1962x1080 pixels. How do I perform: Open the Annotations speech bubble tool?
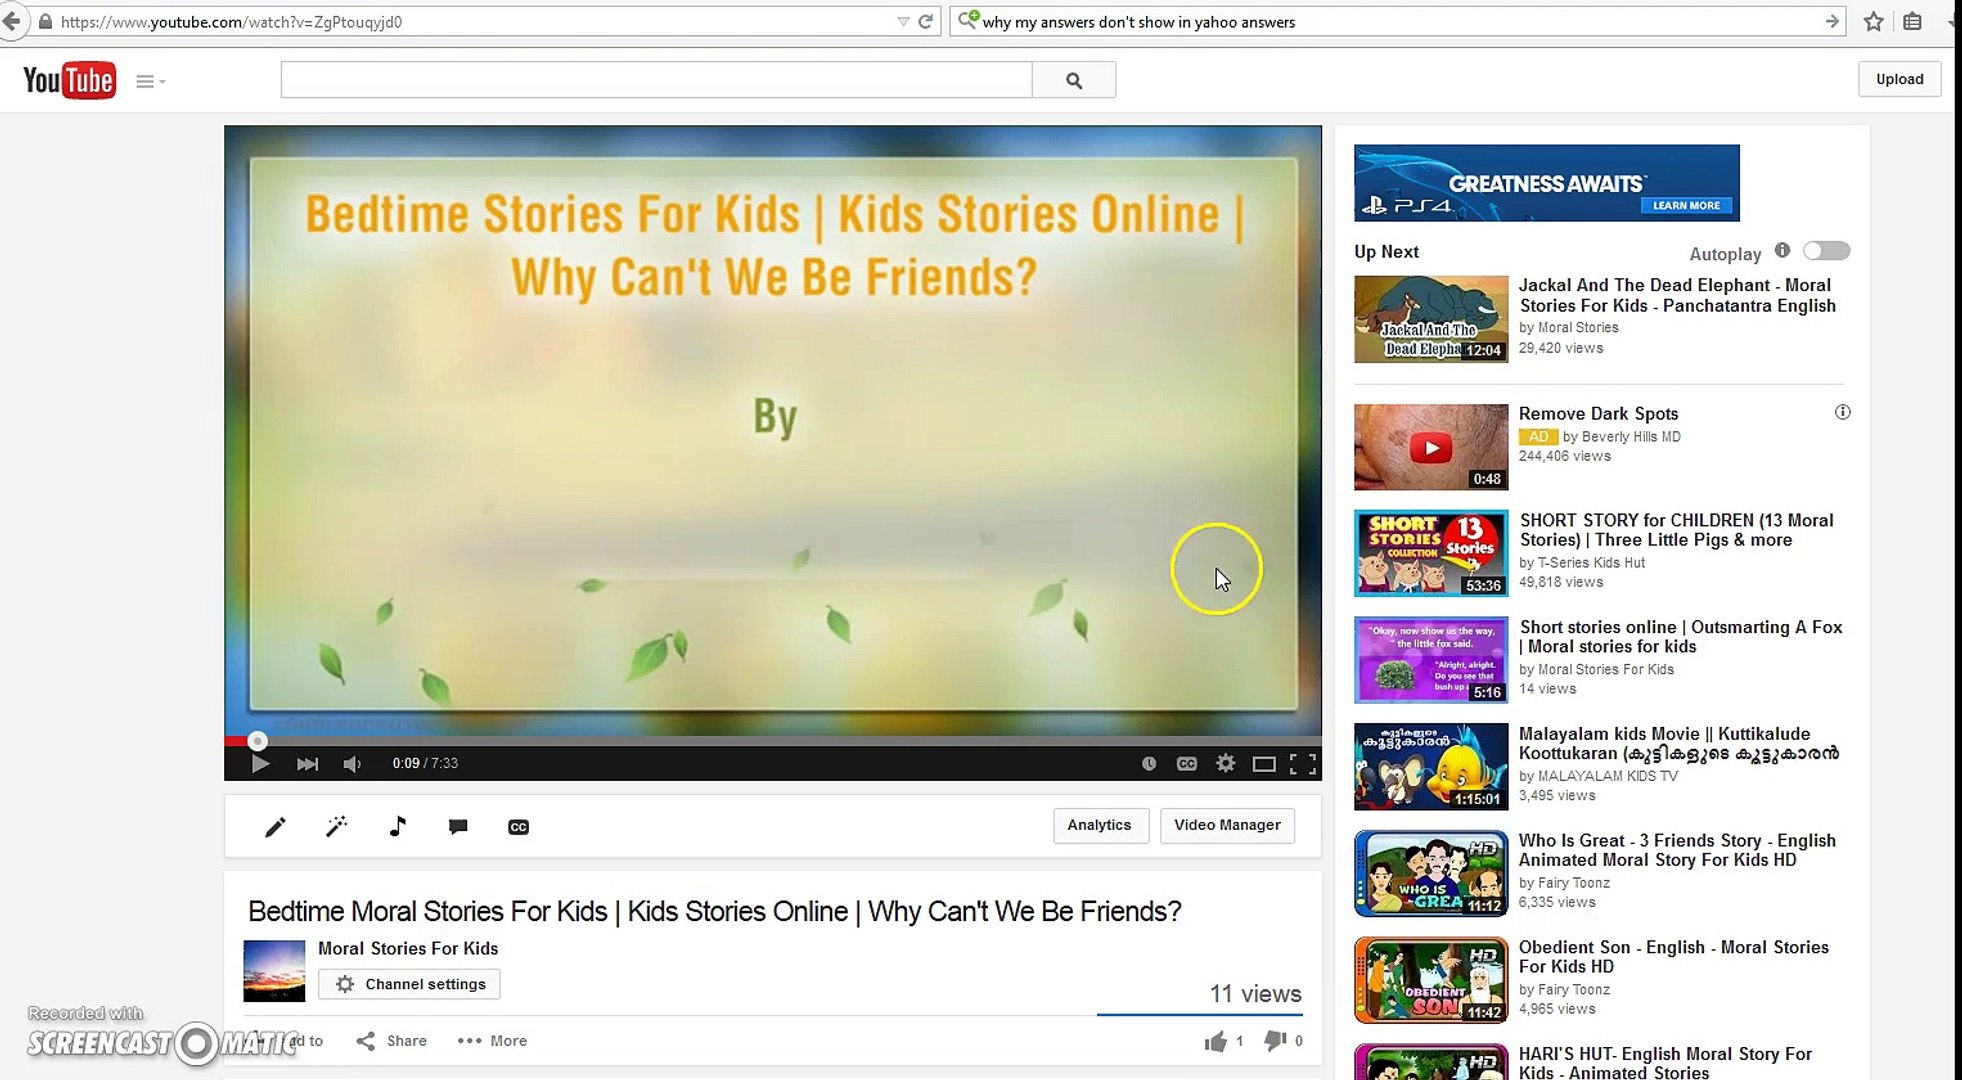[x=458, y=826]
